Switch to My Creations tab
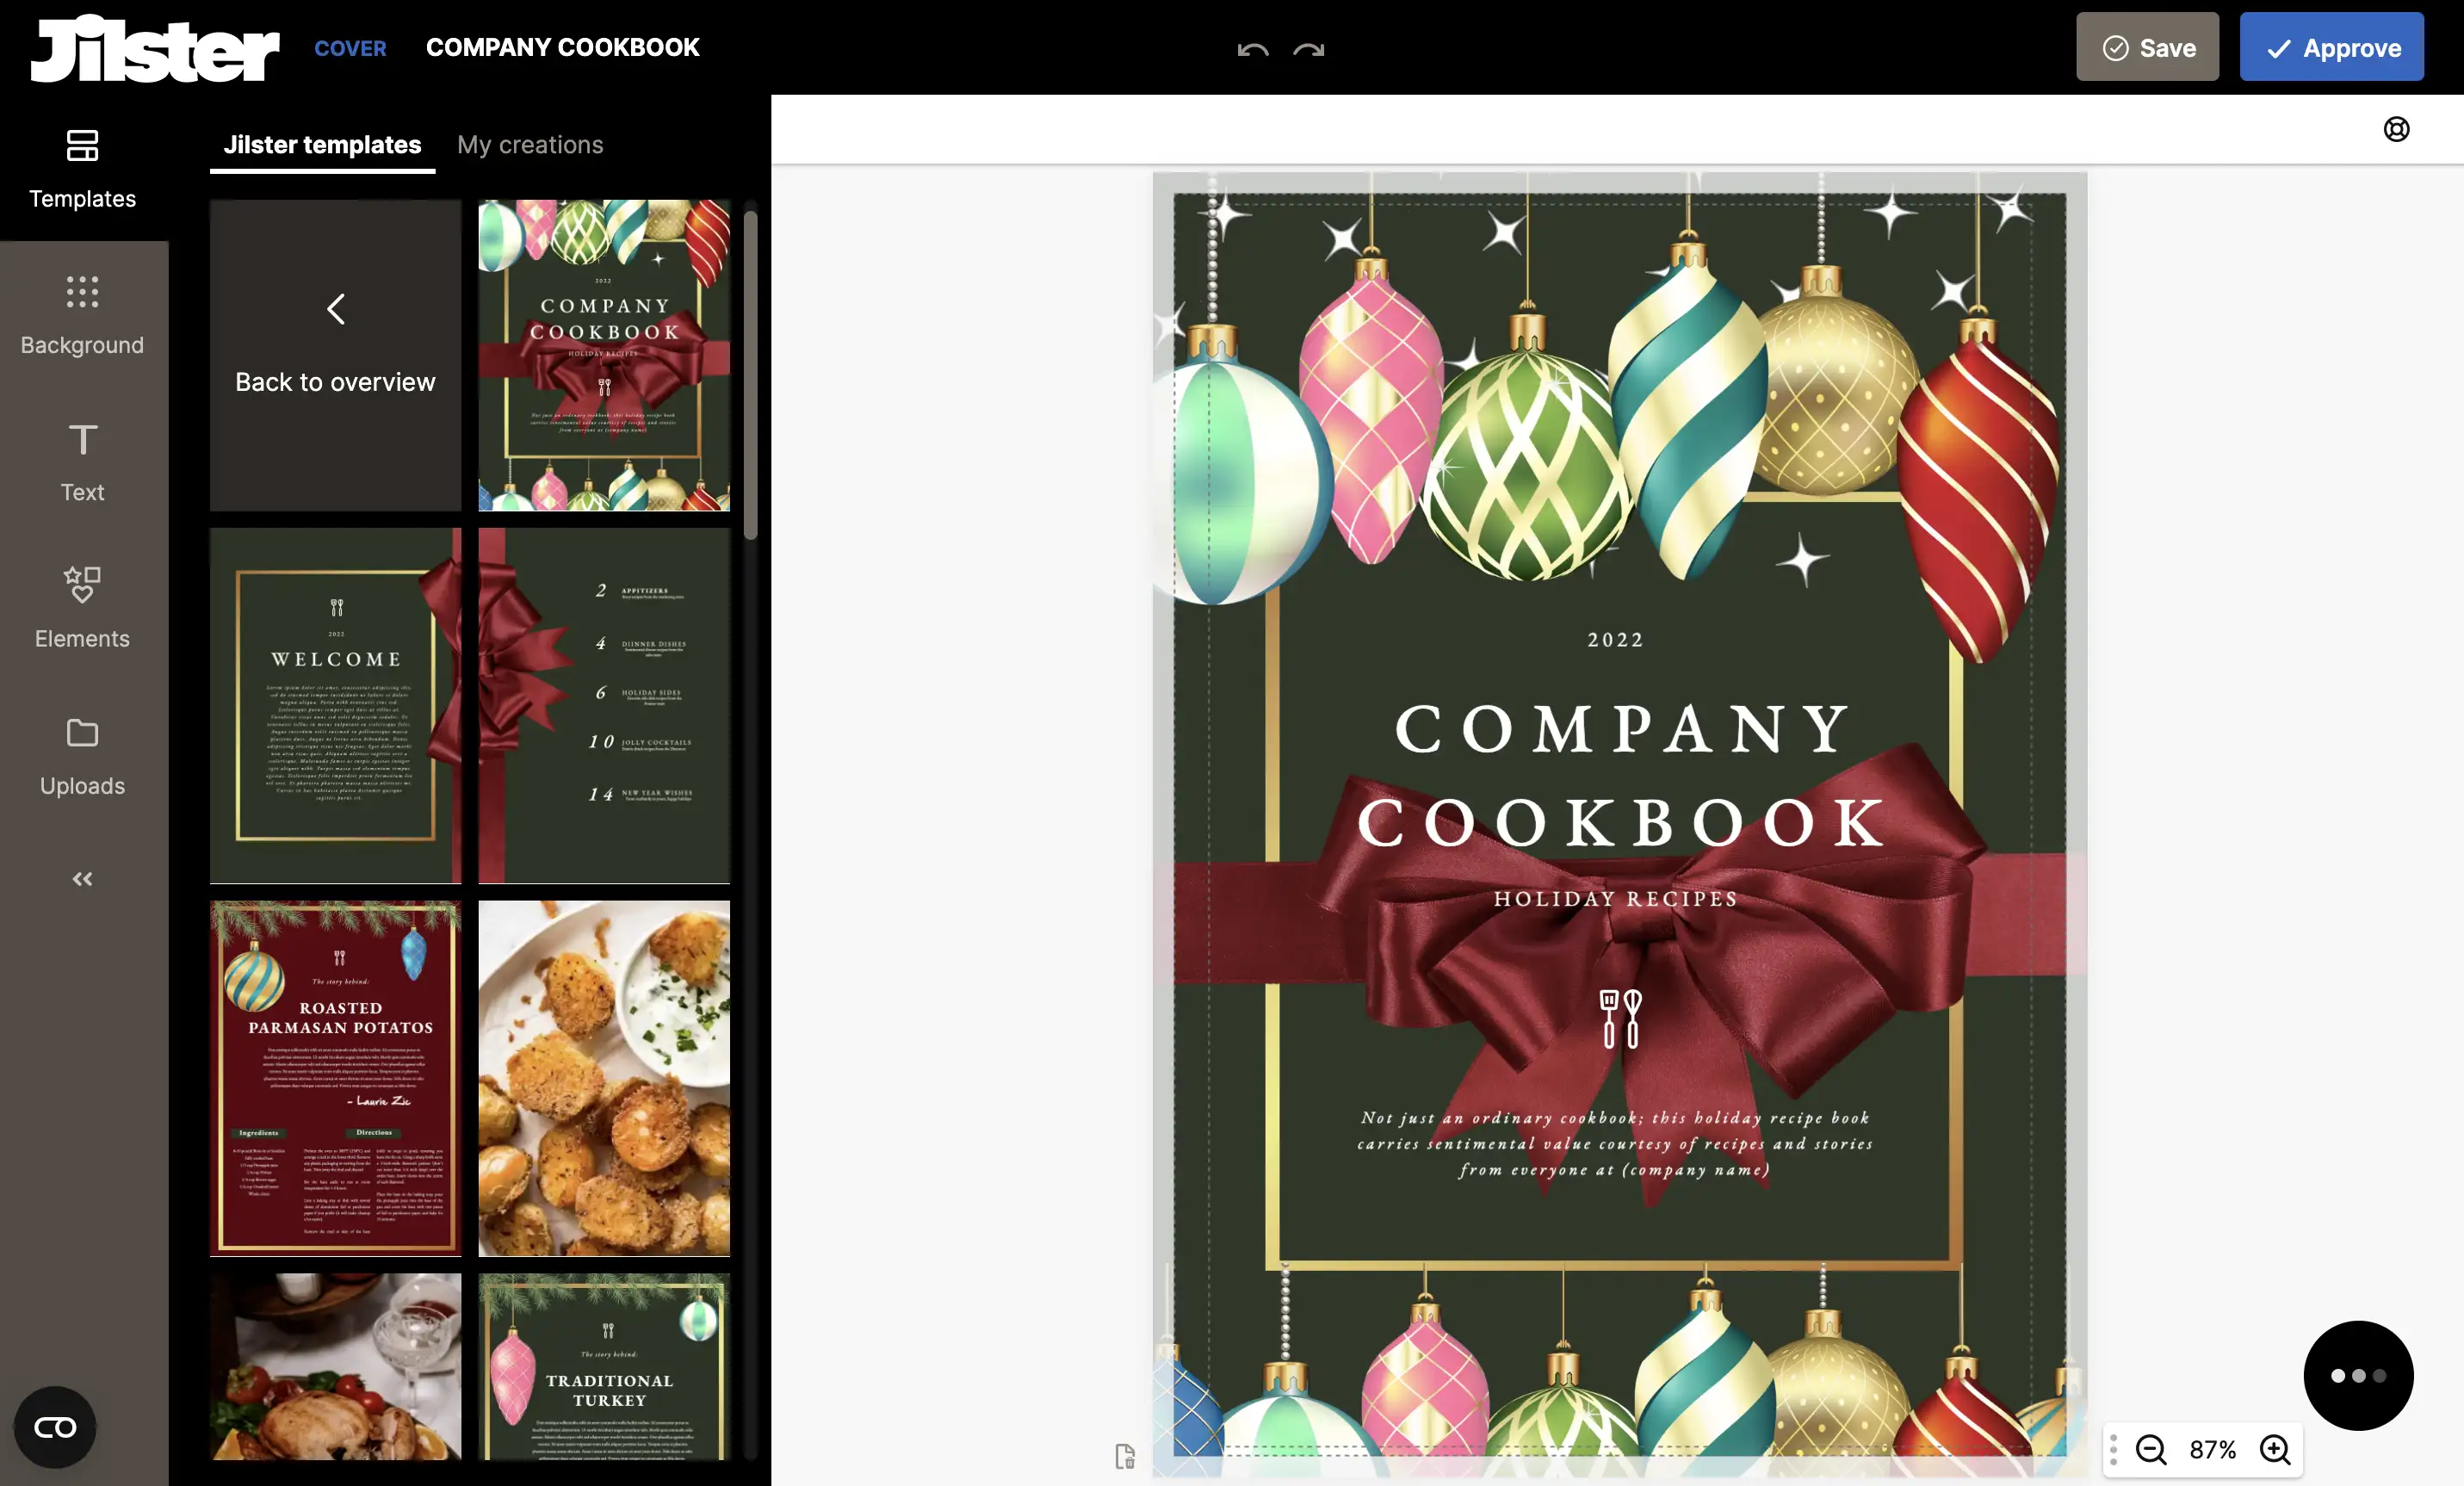 [x=529, y=143]
